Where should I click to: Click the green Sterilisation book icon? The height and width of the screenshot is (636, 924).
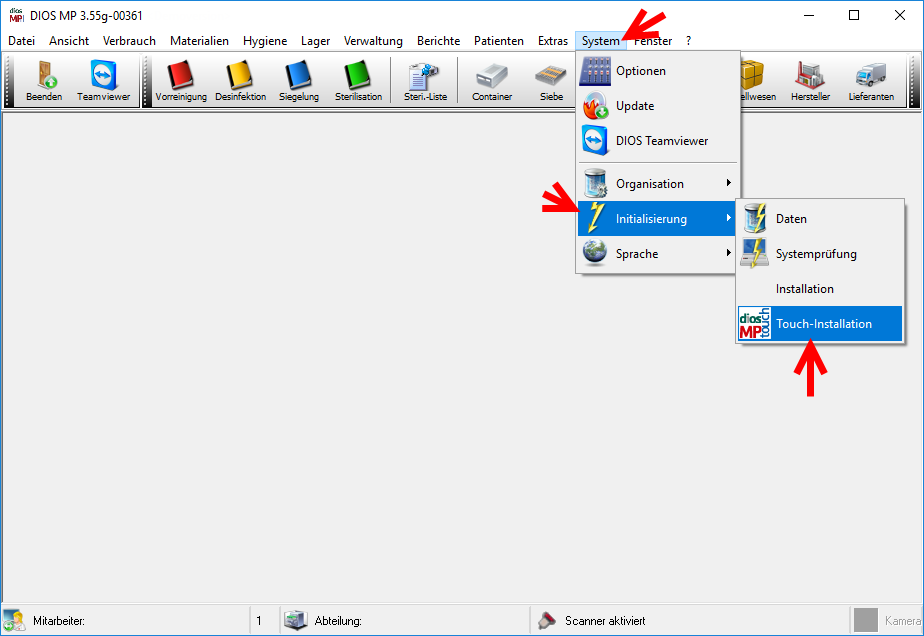[358, 80]
